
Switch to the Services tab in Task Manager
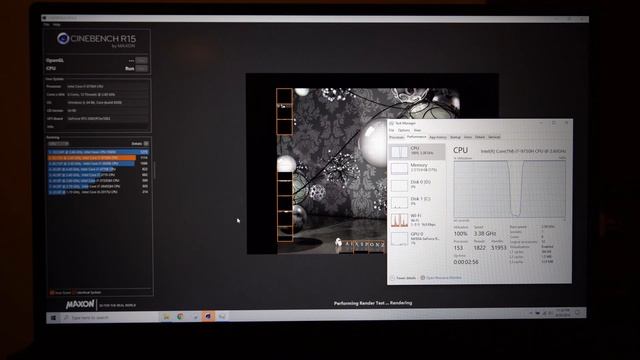[494, 137]
